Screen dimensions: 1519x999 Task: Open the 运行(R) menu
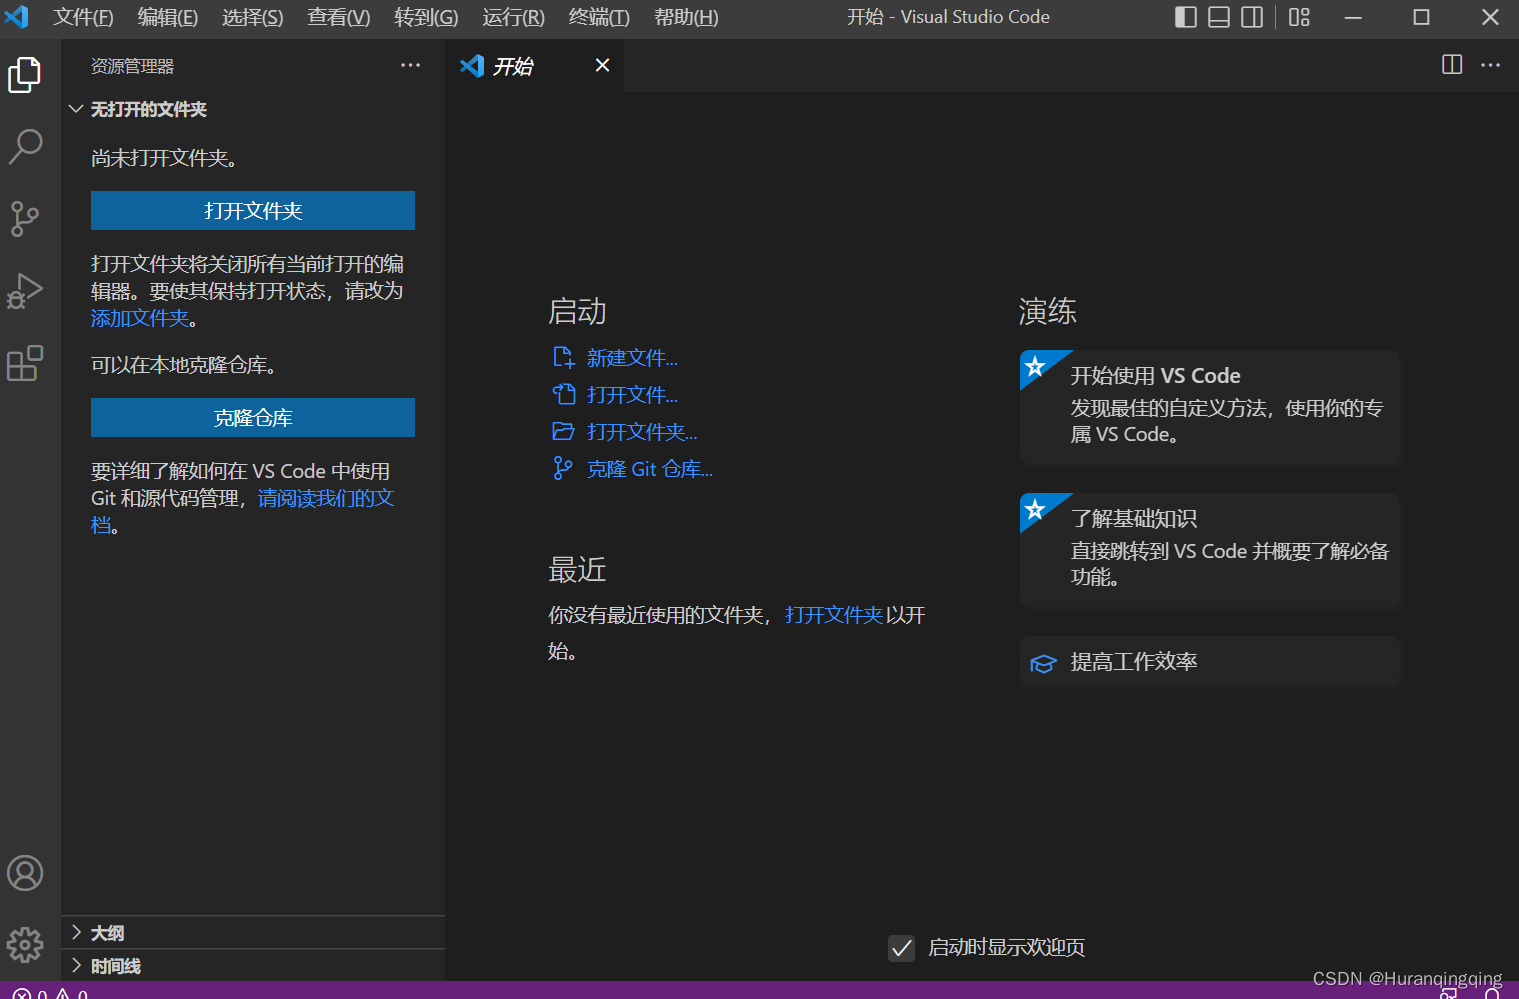513,17
